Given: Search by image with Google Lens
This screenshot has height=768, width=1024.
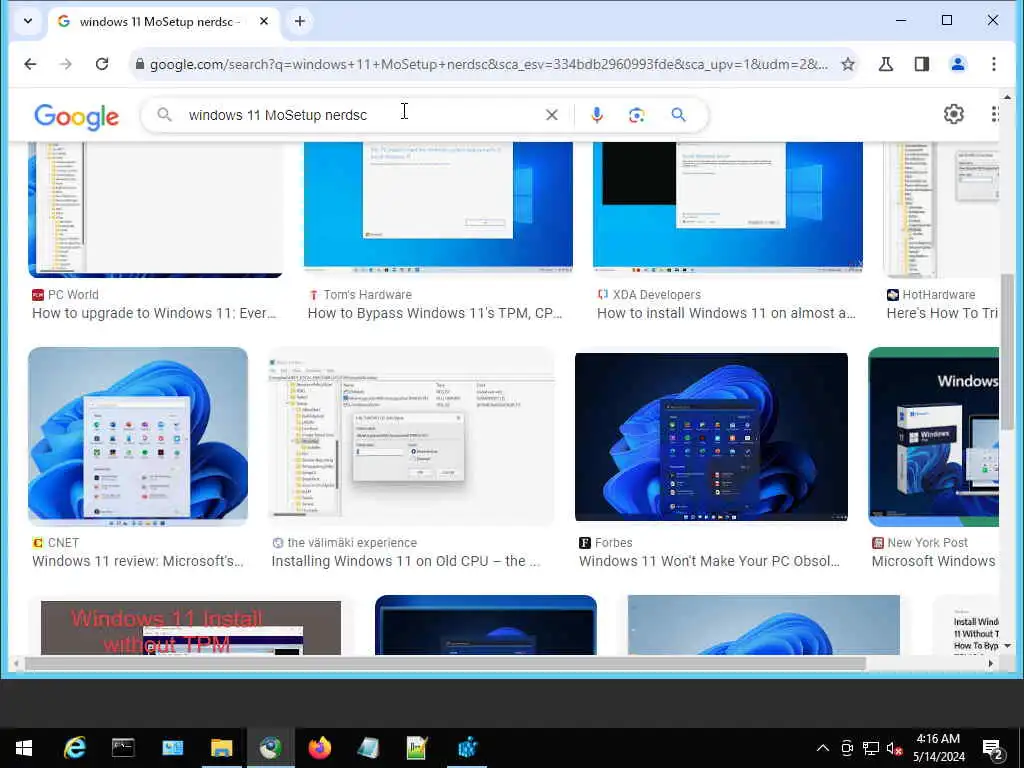Looking at the screenshot, I should tap(637, 115).
